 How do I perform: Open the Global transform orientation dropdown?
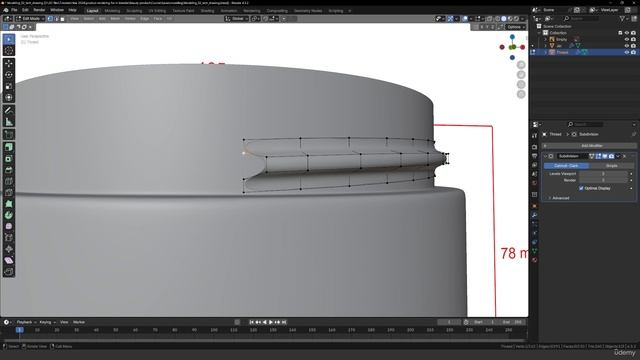pos(237,19)
